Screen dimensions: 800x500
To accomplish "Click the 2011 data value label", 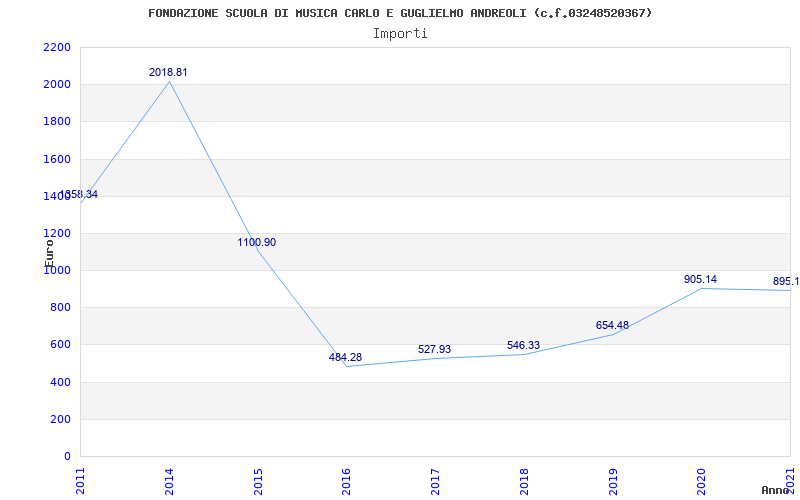I will click(x=79, y=194).
